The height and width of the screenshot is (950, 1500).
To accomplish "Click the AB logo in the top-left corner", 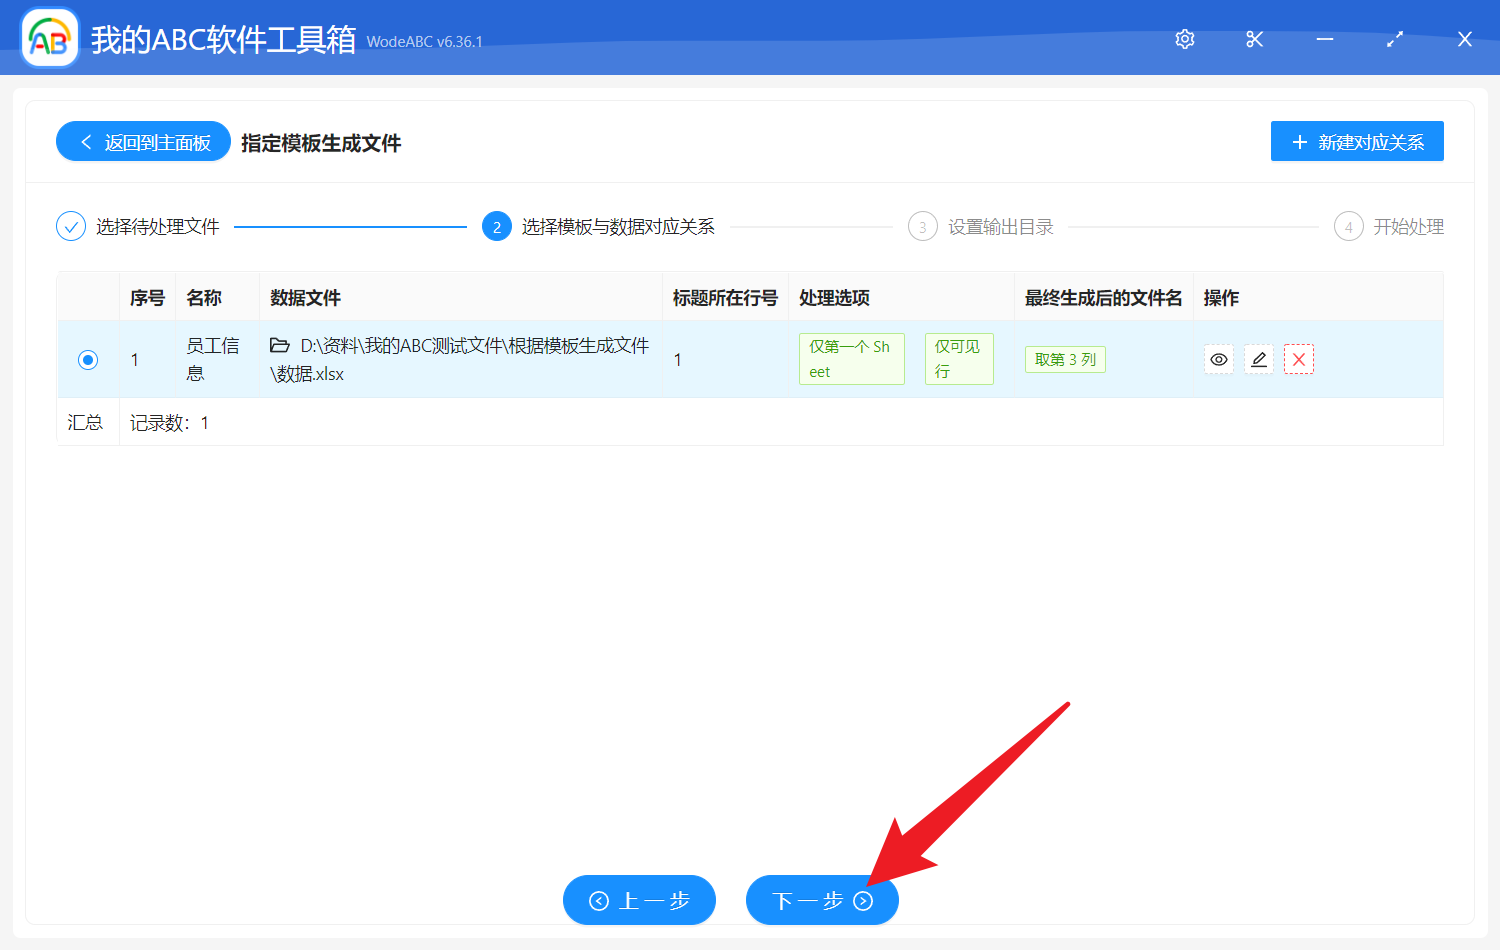I will pos(49,37).
